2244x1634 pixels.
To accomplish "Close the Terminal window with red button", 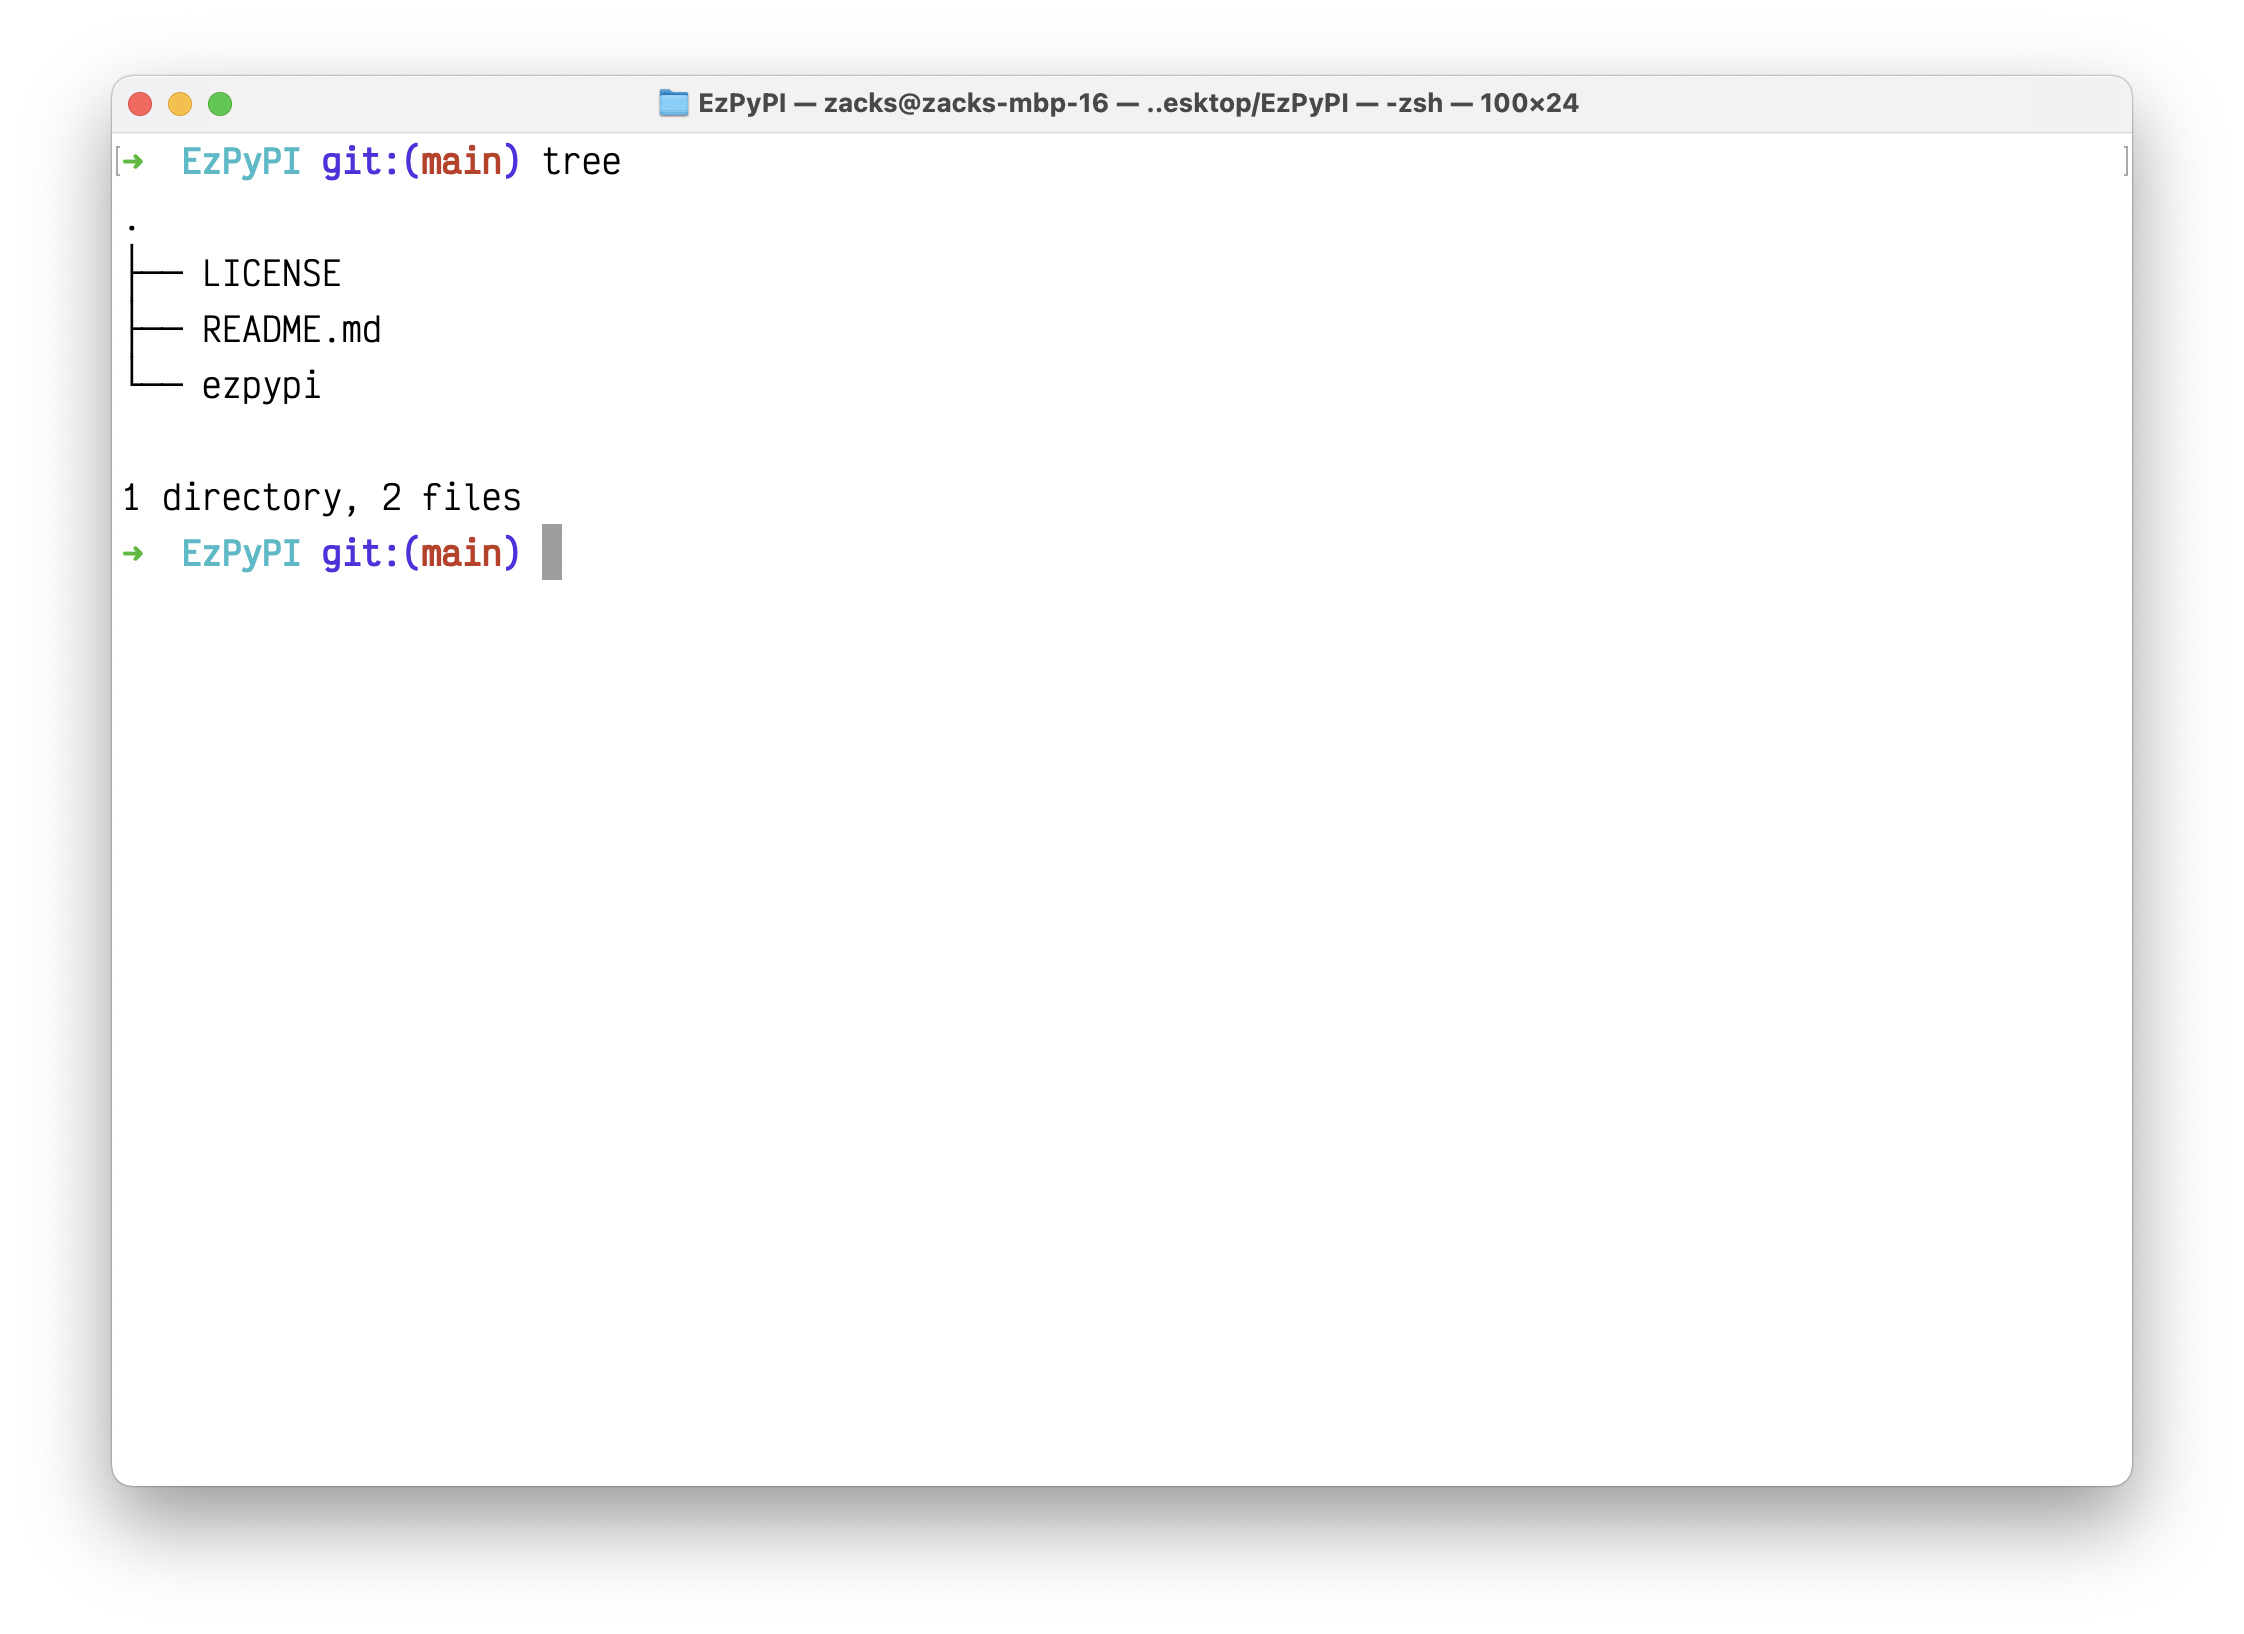I will coord(140,104).
